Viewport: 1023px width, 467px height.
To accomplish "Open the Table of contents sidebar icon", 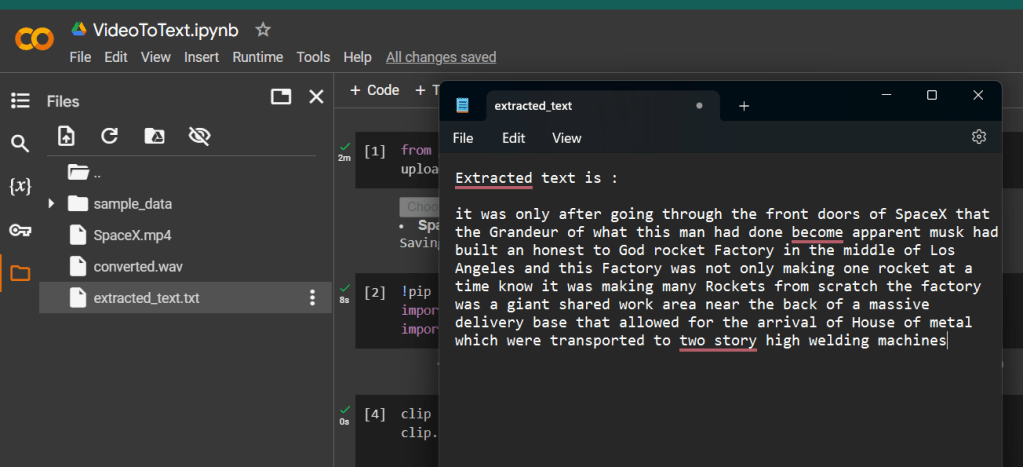I will pyautogui.click(x=20, y=100).
